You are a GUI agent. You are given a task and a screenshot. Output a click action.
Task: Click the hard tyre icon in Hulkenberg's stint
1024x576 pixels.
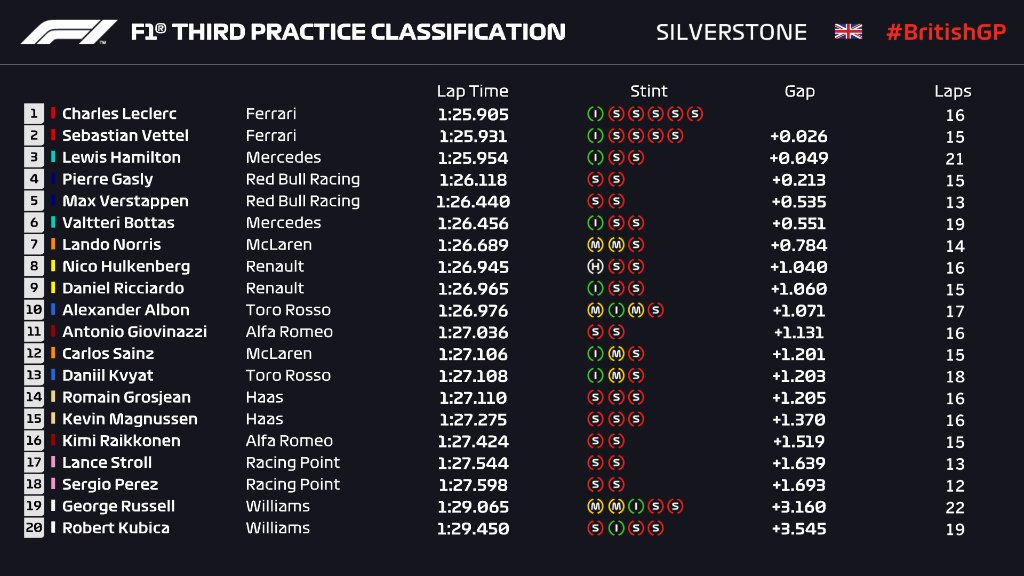pyautogui.click(x=594, y=267)
